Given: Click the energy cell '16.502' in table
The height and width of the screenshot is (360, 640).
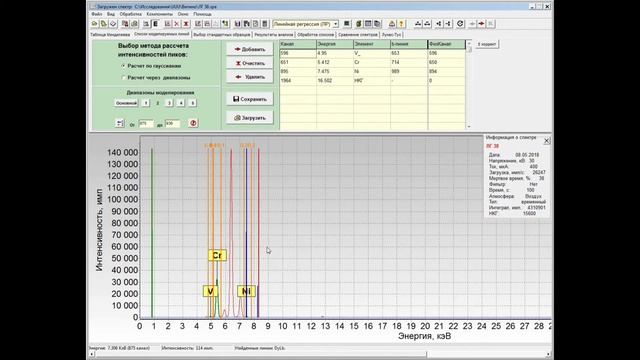Looking at the screenshot, I should (335, 80).
